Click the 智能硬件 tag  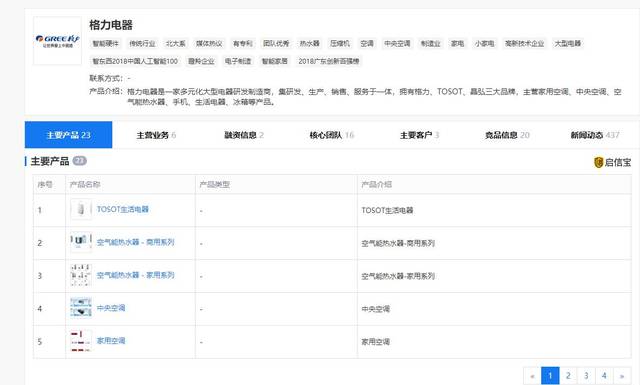pyautogui.click(x=105, y=43)
